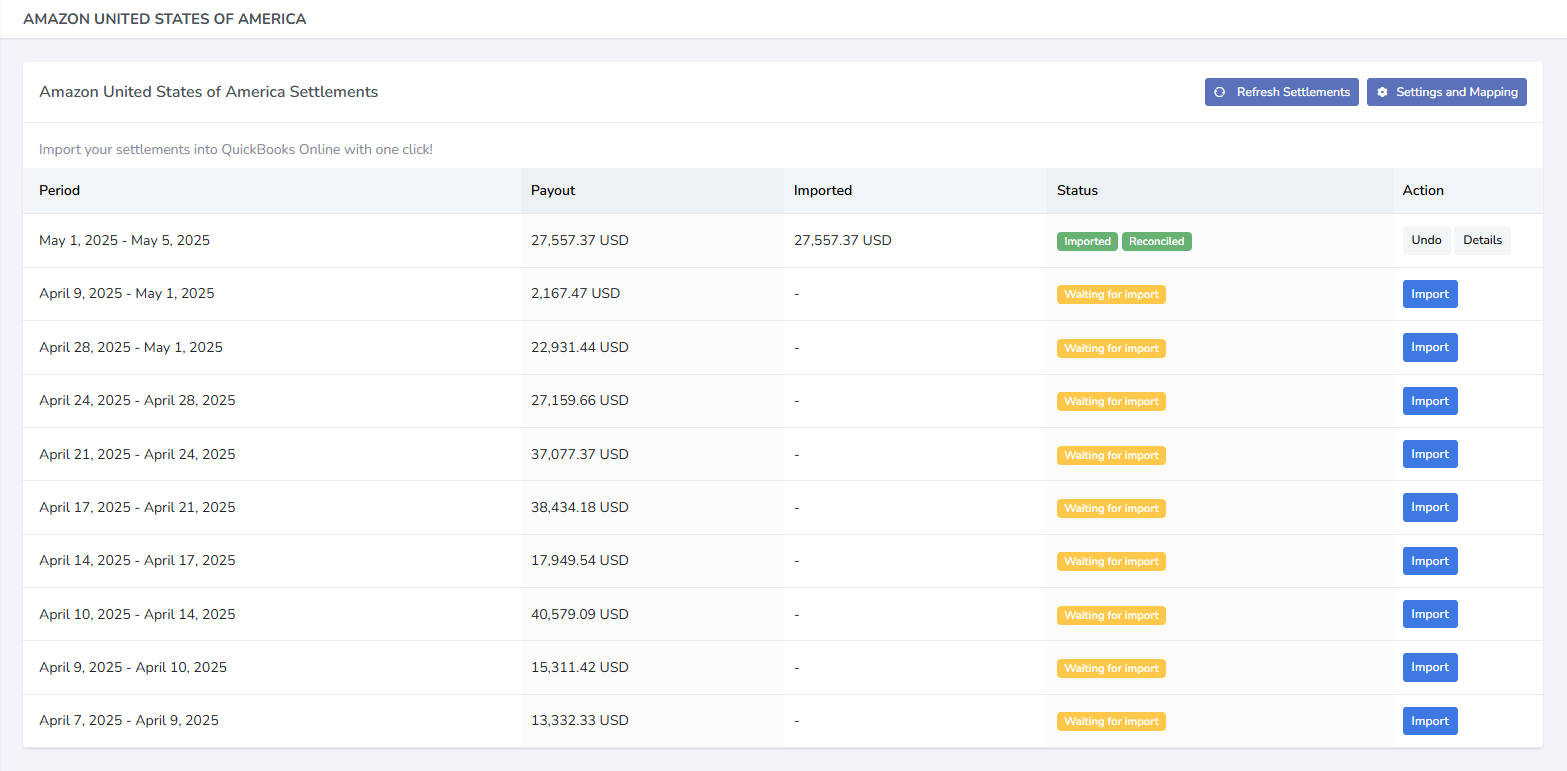Select period April 14, 2025 - April 17, 2025
1567x771 pixels.
137,560
